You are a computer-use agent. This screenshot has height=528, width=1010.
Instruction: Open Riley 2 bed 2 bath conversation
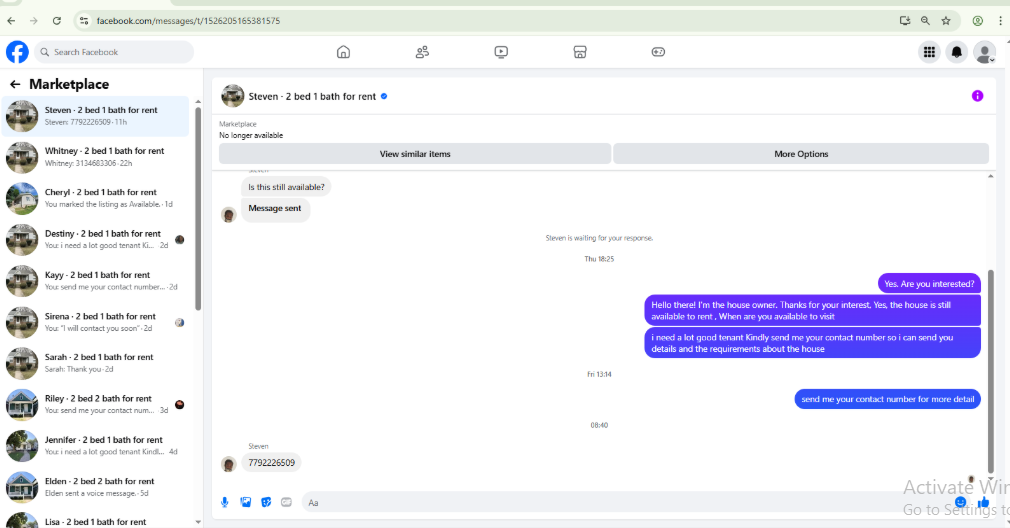97,404
